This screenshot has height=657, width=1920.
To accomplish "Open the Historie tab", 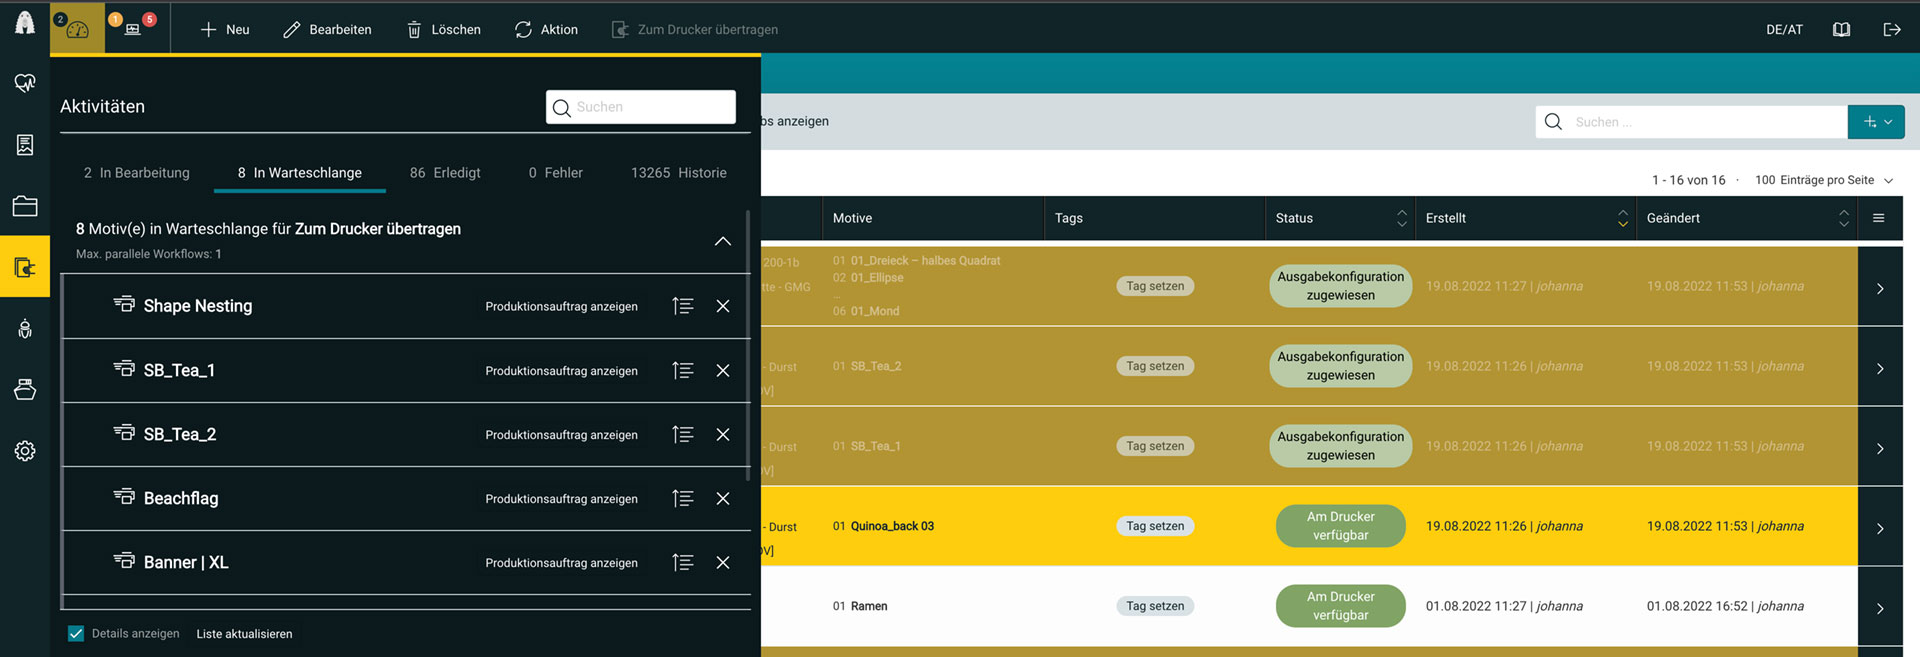I will [x=678, y=173].
